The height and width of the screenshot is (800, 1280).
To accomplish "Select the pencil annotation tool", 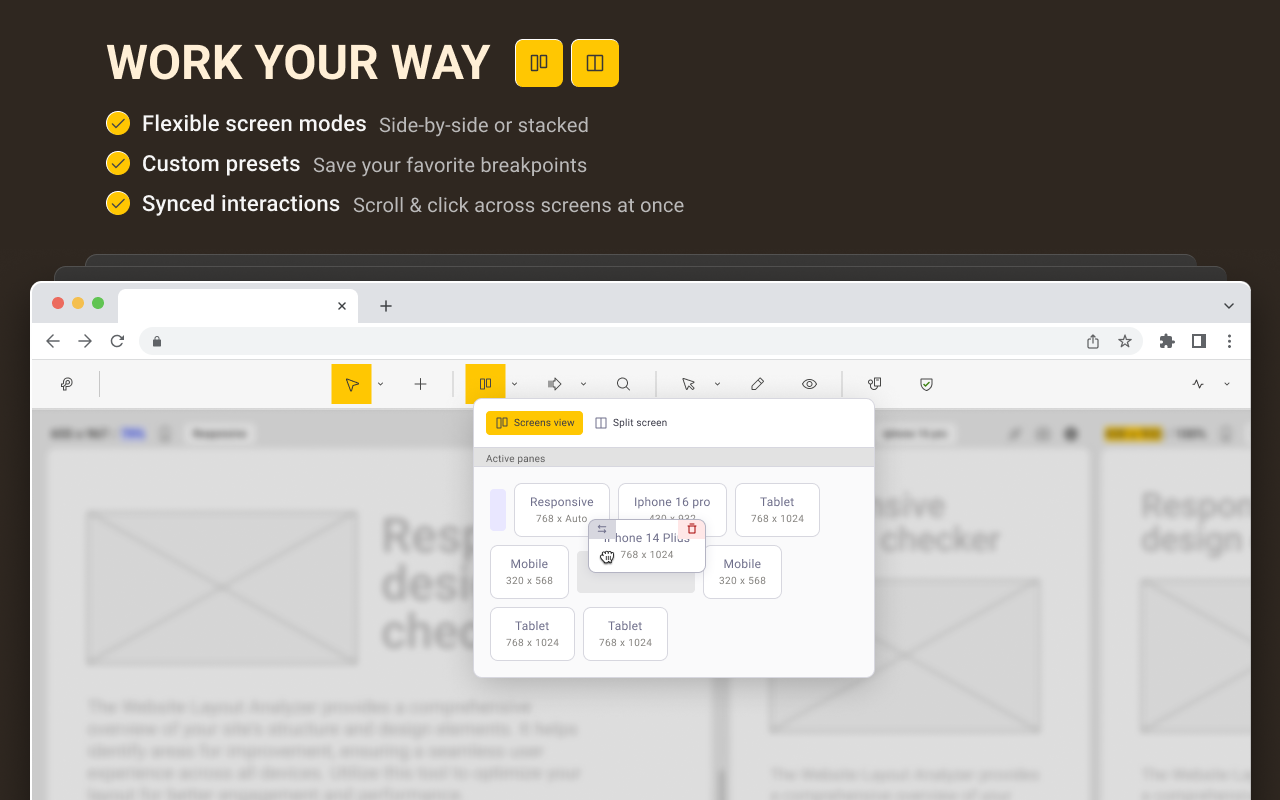I will tap(757, 383).
